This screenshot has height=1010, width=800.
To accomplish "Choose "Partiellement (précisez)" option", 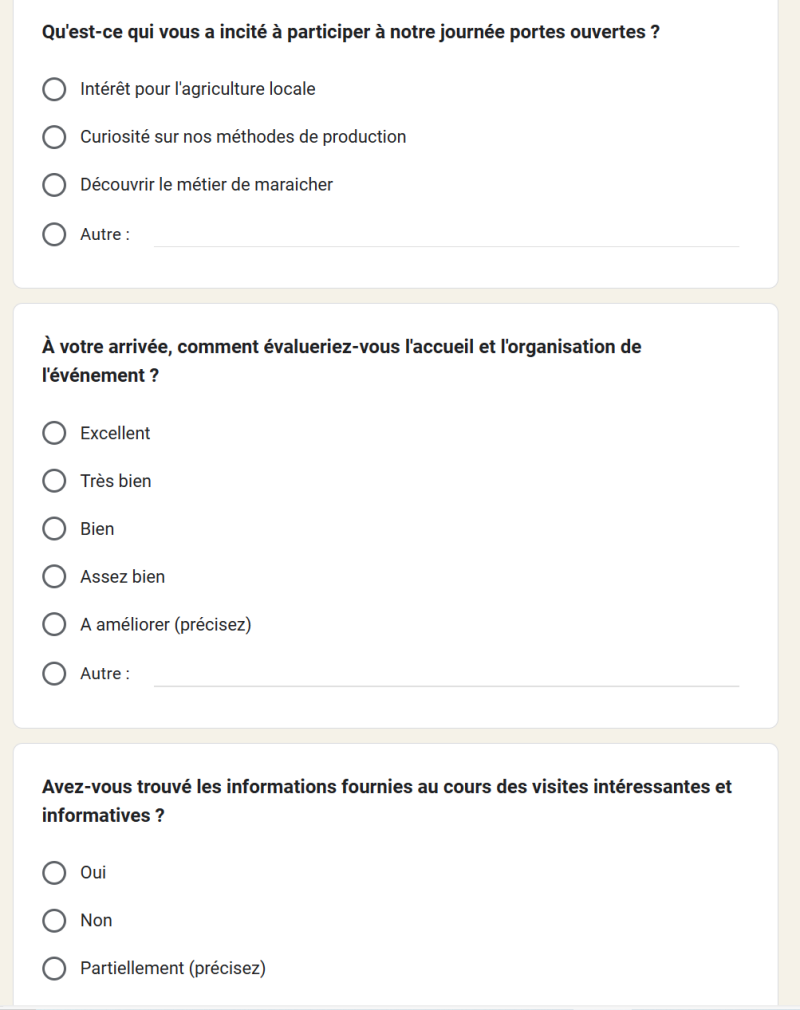I will pyautogui.click(x=54, y=968).
